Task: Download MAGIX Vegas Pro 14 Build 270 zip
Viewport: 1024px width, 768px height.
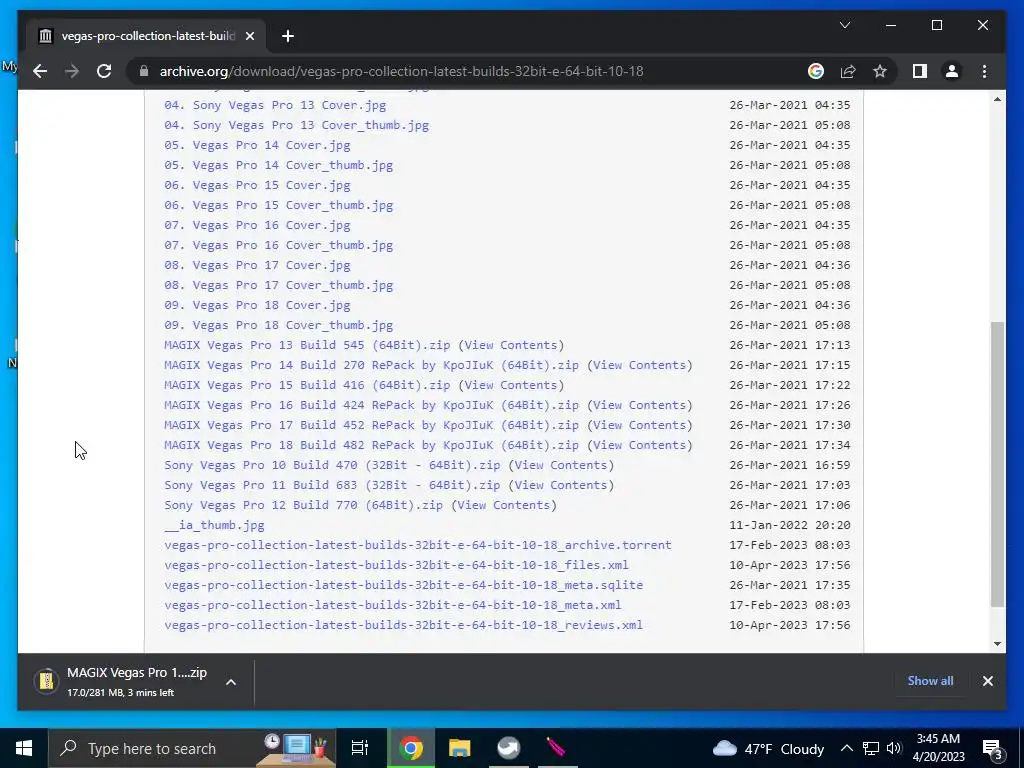Action: pyautogui.click(x=372, y=365)
